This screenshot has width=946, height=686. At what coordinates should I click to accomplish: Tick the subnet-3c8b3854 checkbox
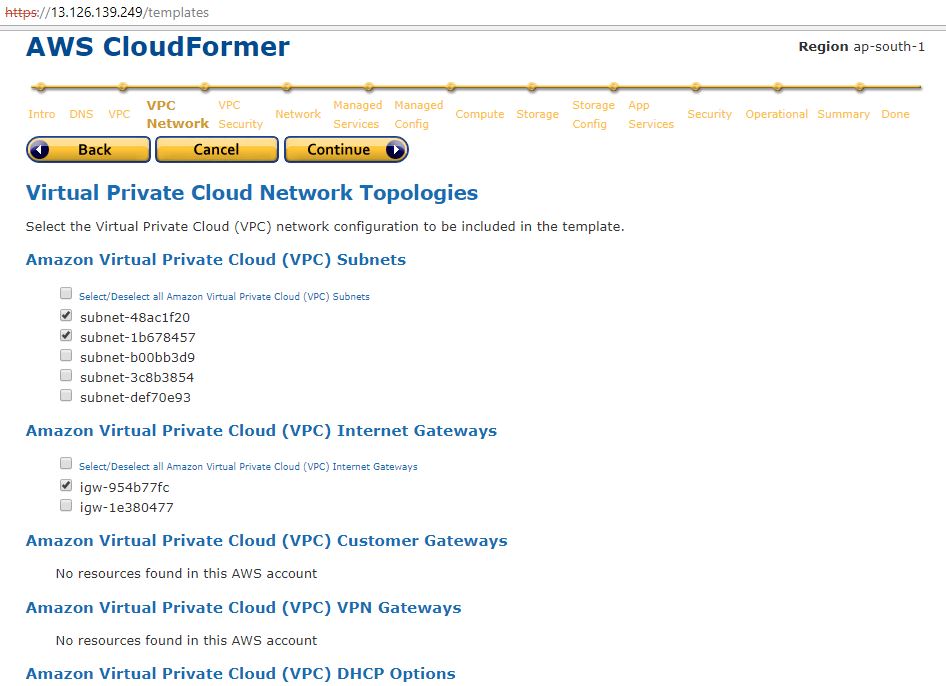(66, 376)
